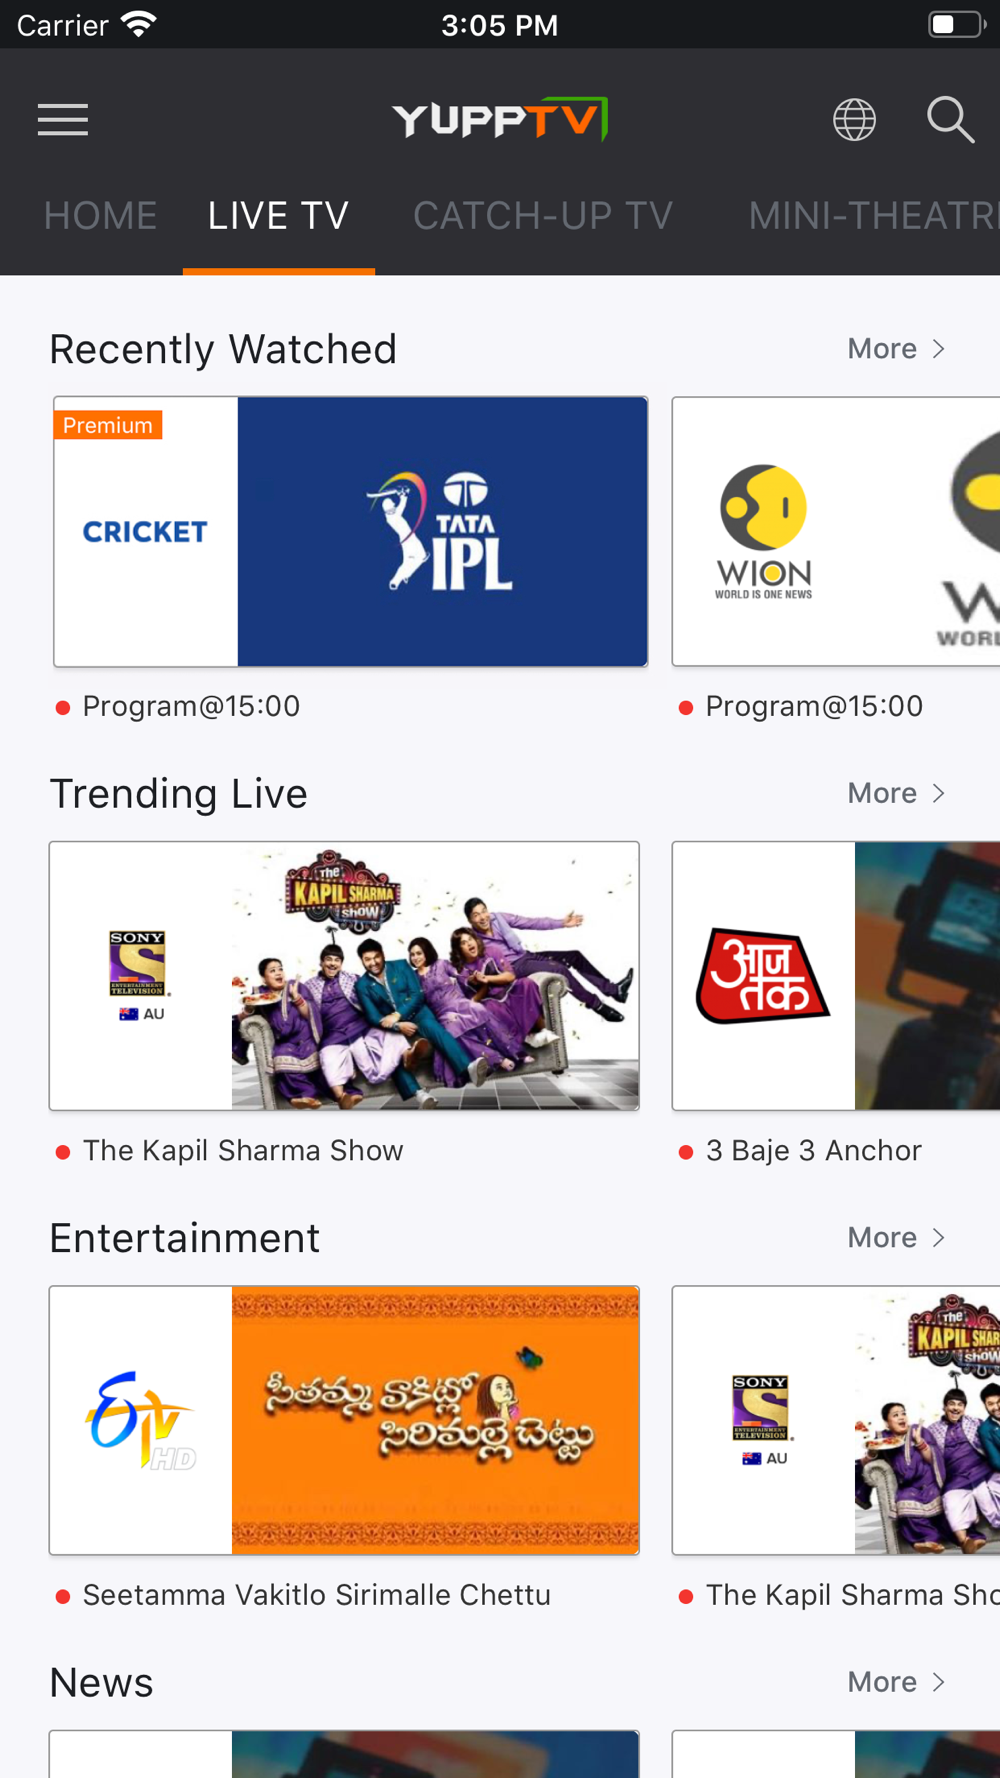Open 3 Baje 3 Anchor title
Image resolution: width=1000 pixels, height=1778 pixels.
(813, 1151)
